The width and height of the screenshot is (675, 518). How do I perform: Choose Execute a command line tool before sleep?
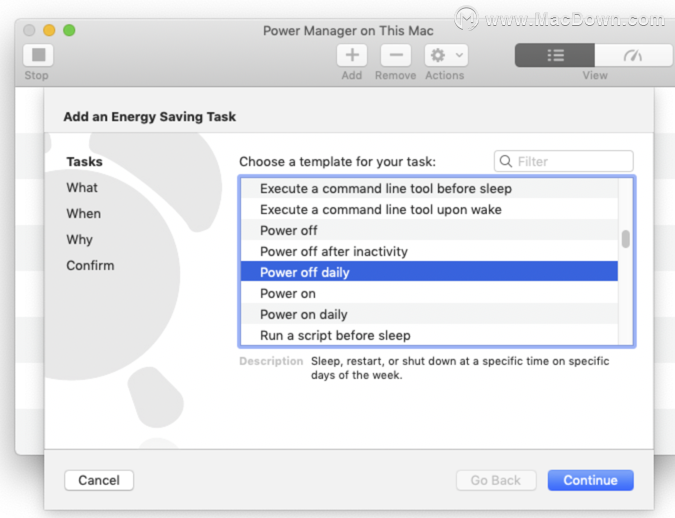coord(429,188)
